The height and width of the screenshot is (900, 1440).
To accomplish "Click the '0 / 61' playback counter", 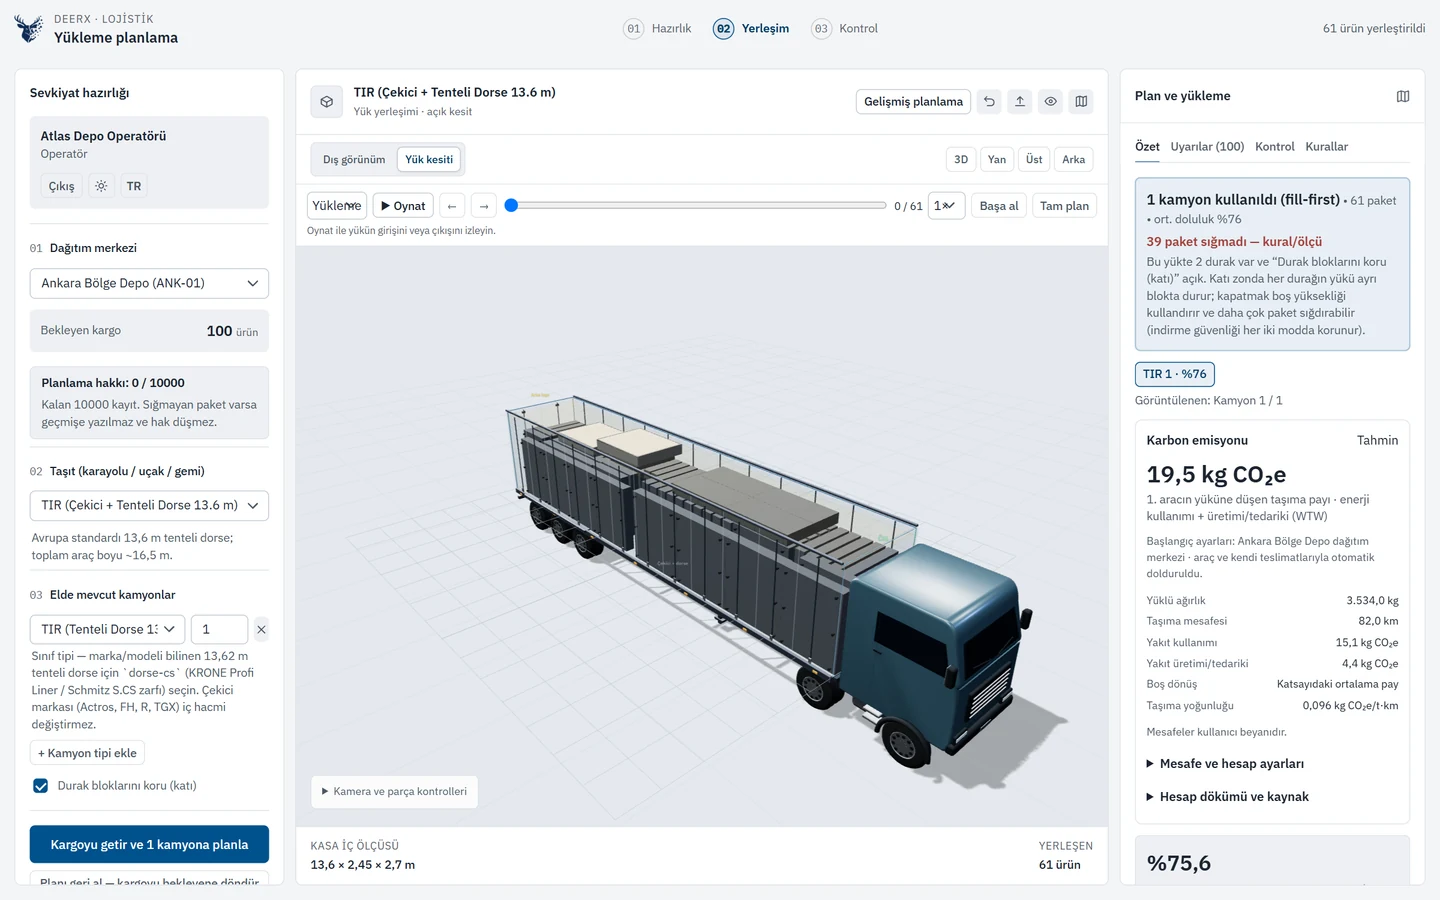I will click(x=908, y=206).
